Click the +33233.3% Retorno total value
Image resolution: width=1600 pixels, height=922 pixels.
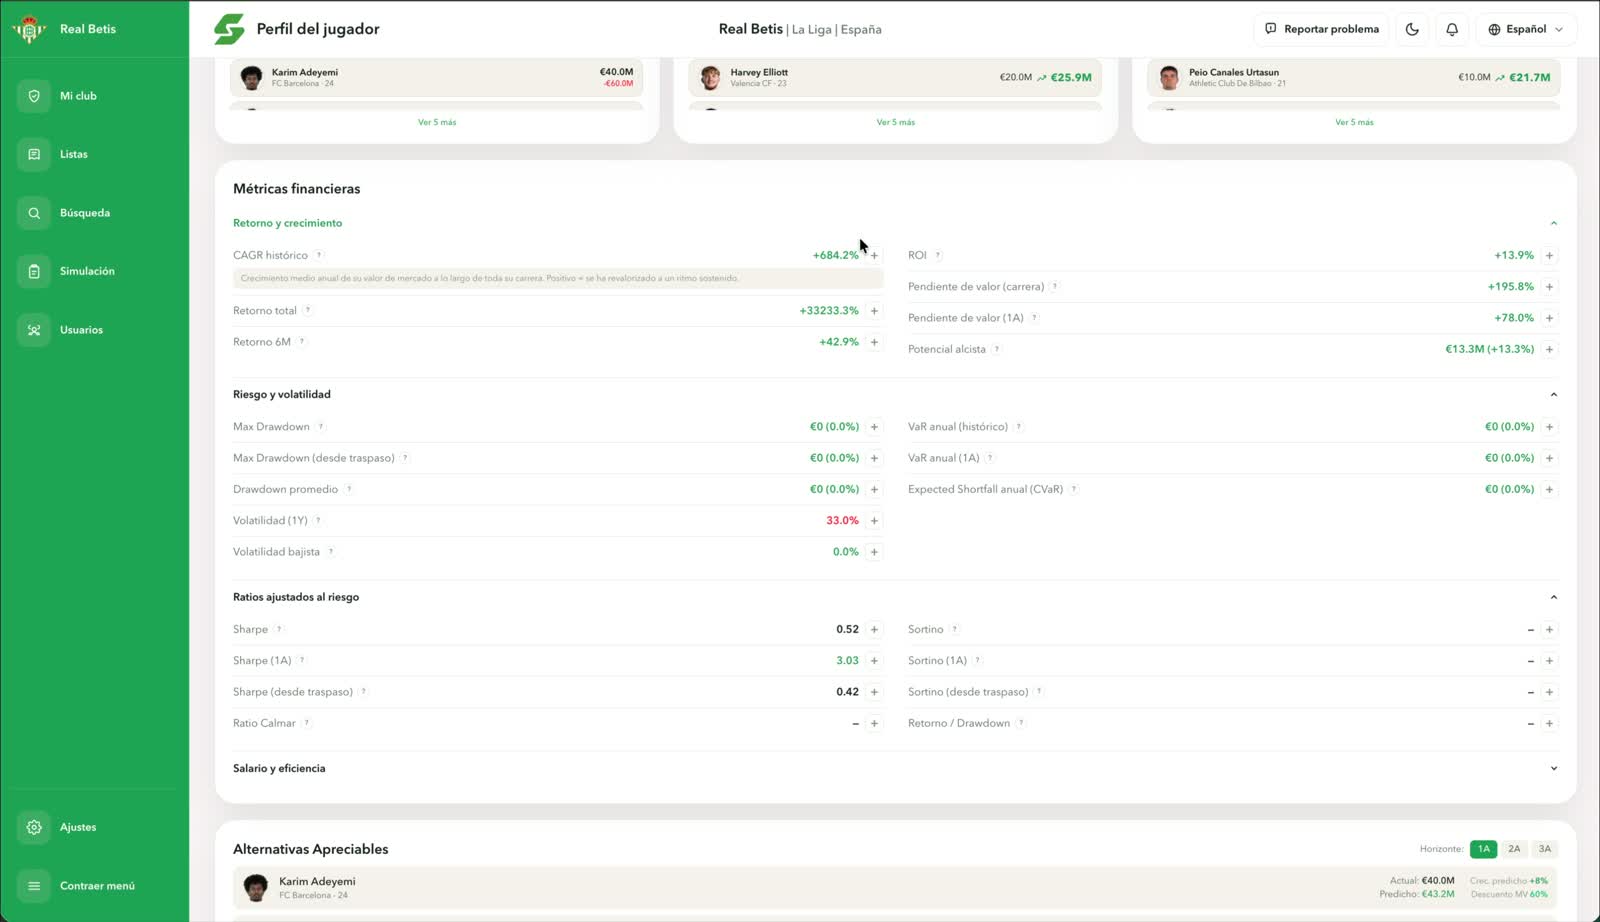829,311
